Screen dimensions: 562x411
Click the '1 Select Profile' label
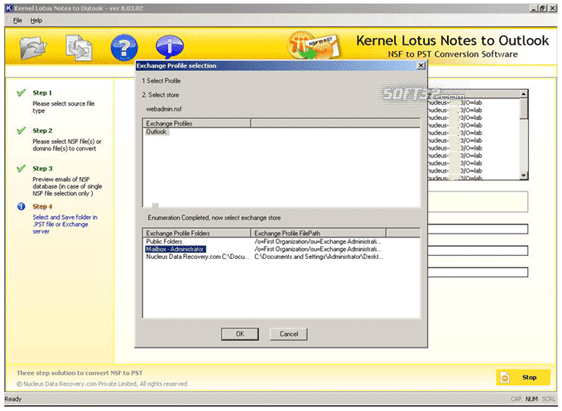tap(161, 81)
